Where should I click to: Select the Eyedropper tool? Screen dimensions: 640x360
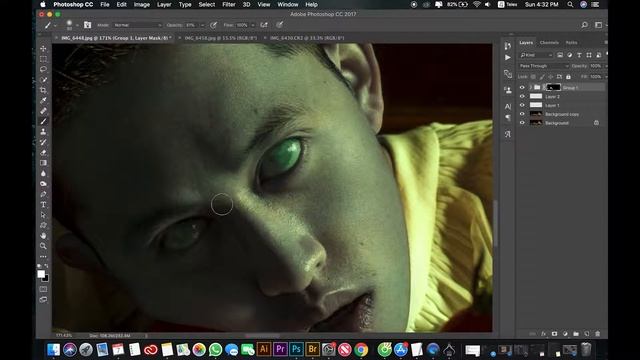click(x=43, y=100)
